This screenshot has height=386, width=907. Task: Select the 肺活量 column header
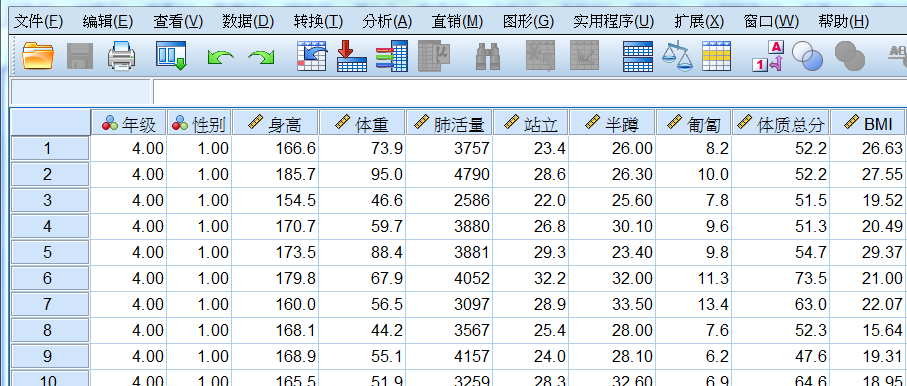449,123
